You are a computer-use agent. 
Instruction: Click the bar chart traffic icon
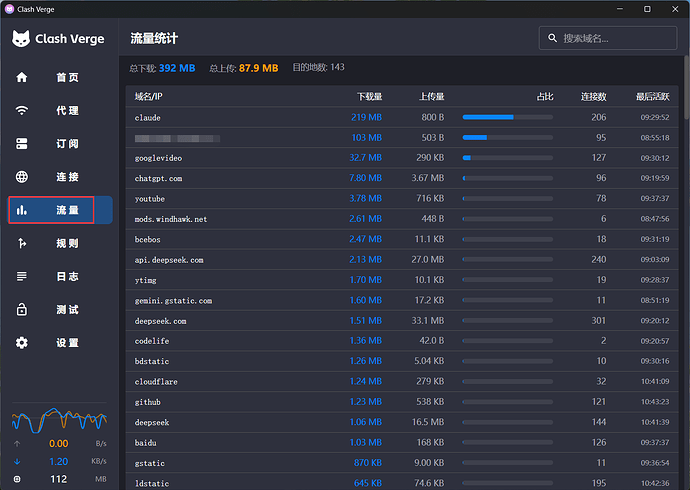[x=22, y=210]
